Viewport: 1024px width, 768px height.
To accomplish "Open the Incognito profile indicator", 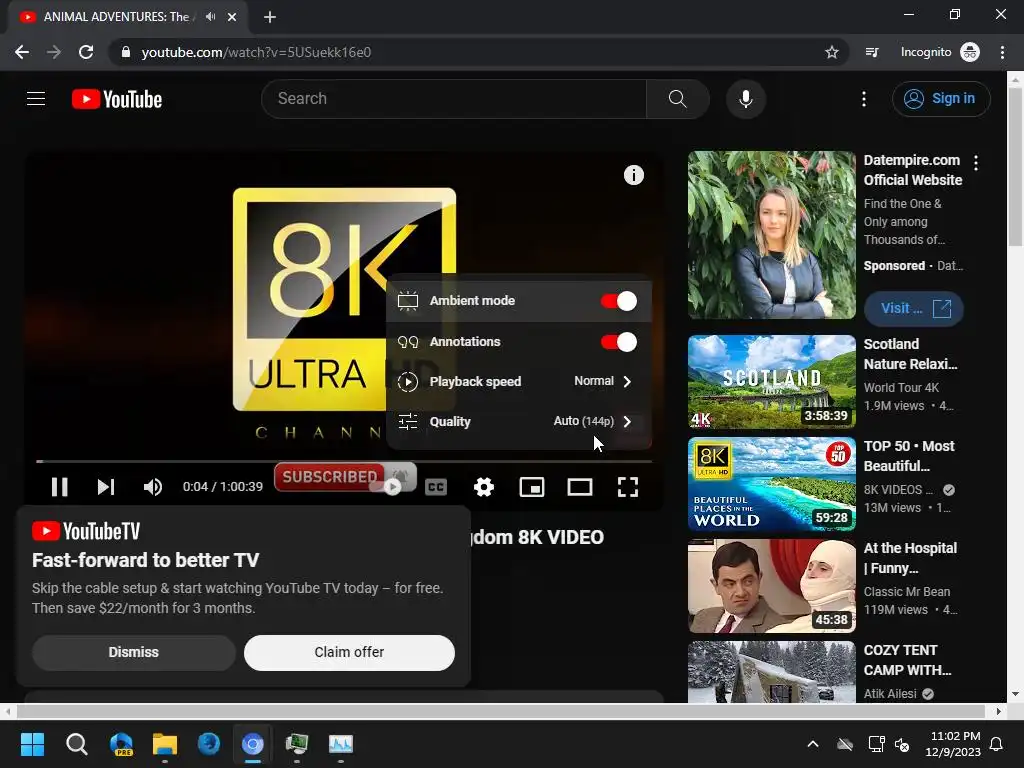I will (x=940, y=52).
